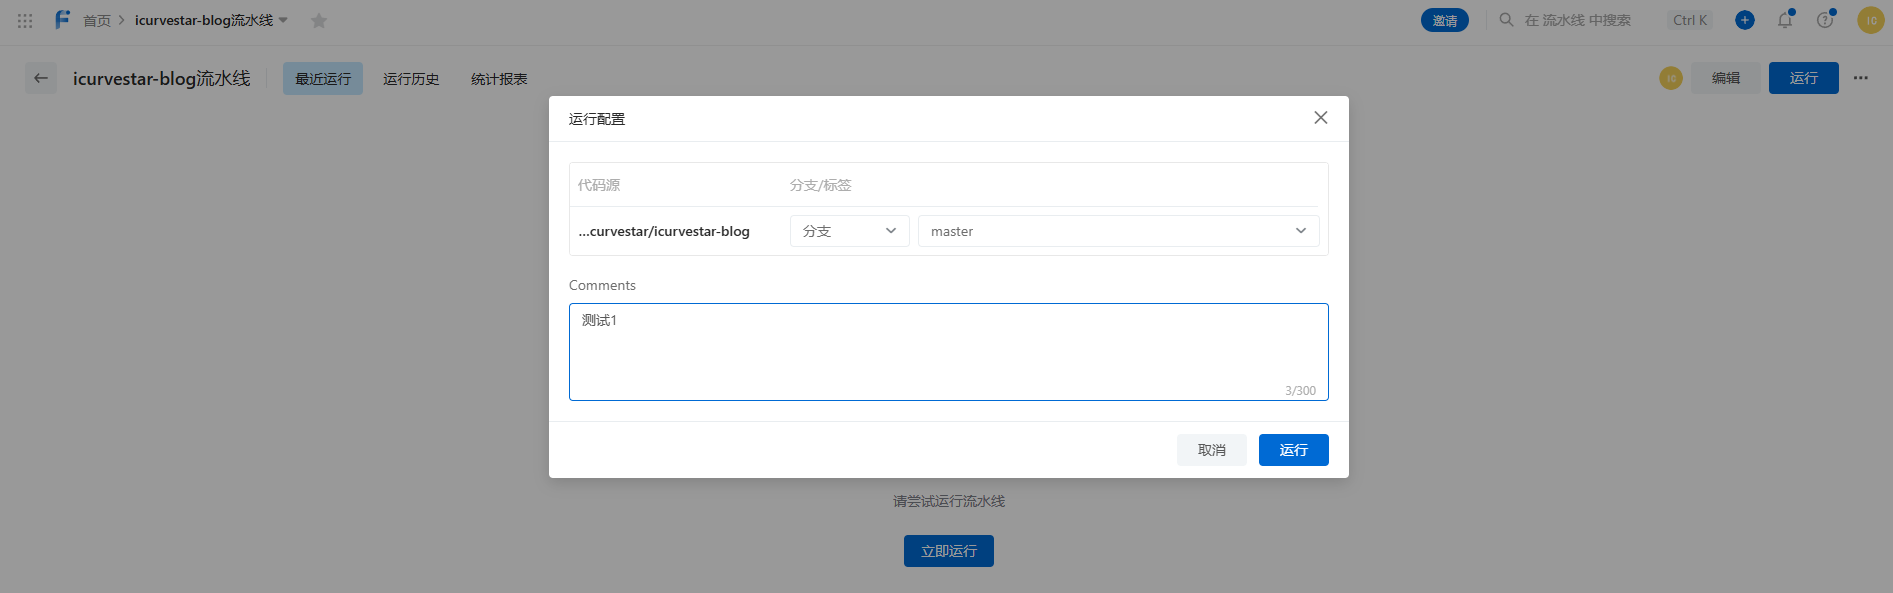Click the Flow logo icon
The height and width of the screenshot is (593, 1893).
(x=62, y=20)
